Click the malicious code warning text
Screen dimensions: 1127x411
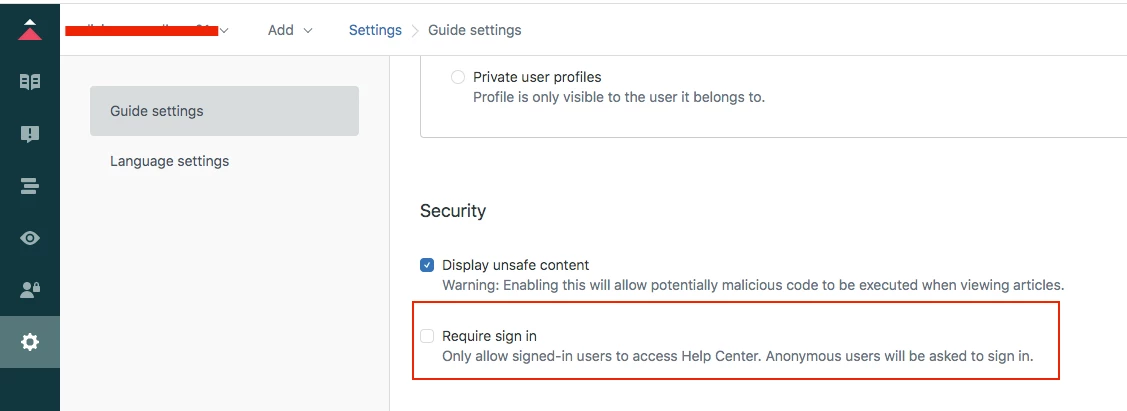pyautogui.click(x=753, y=285)
